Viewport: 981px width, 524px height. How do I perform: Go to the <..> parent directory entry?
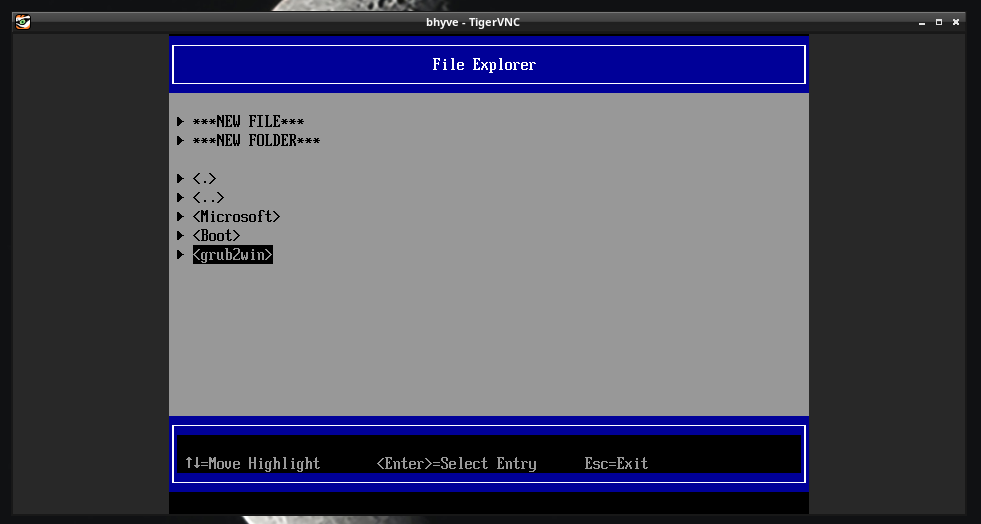[208, 198]
